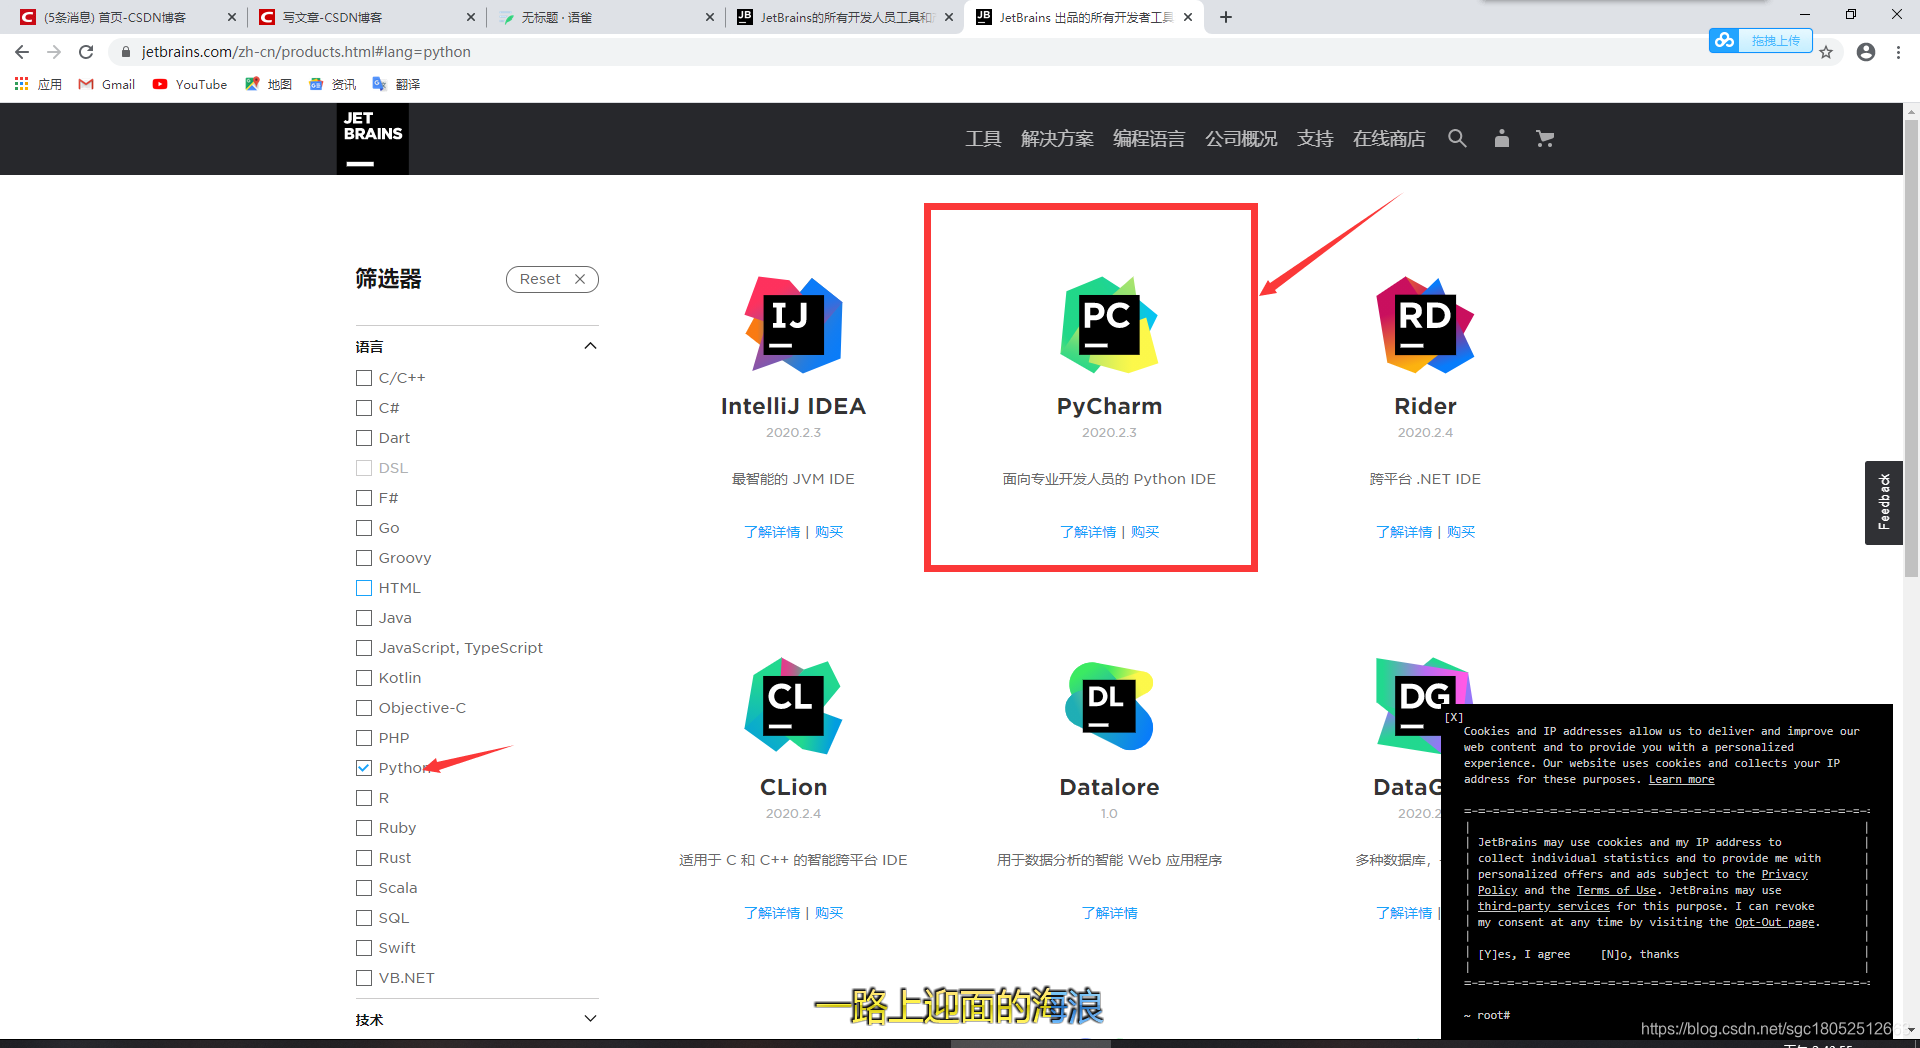
Task: Open the Chrome user profile icon
Action: [1866, 52]
